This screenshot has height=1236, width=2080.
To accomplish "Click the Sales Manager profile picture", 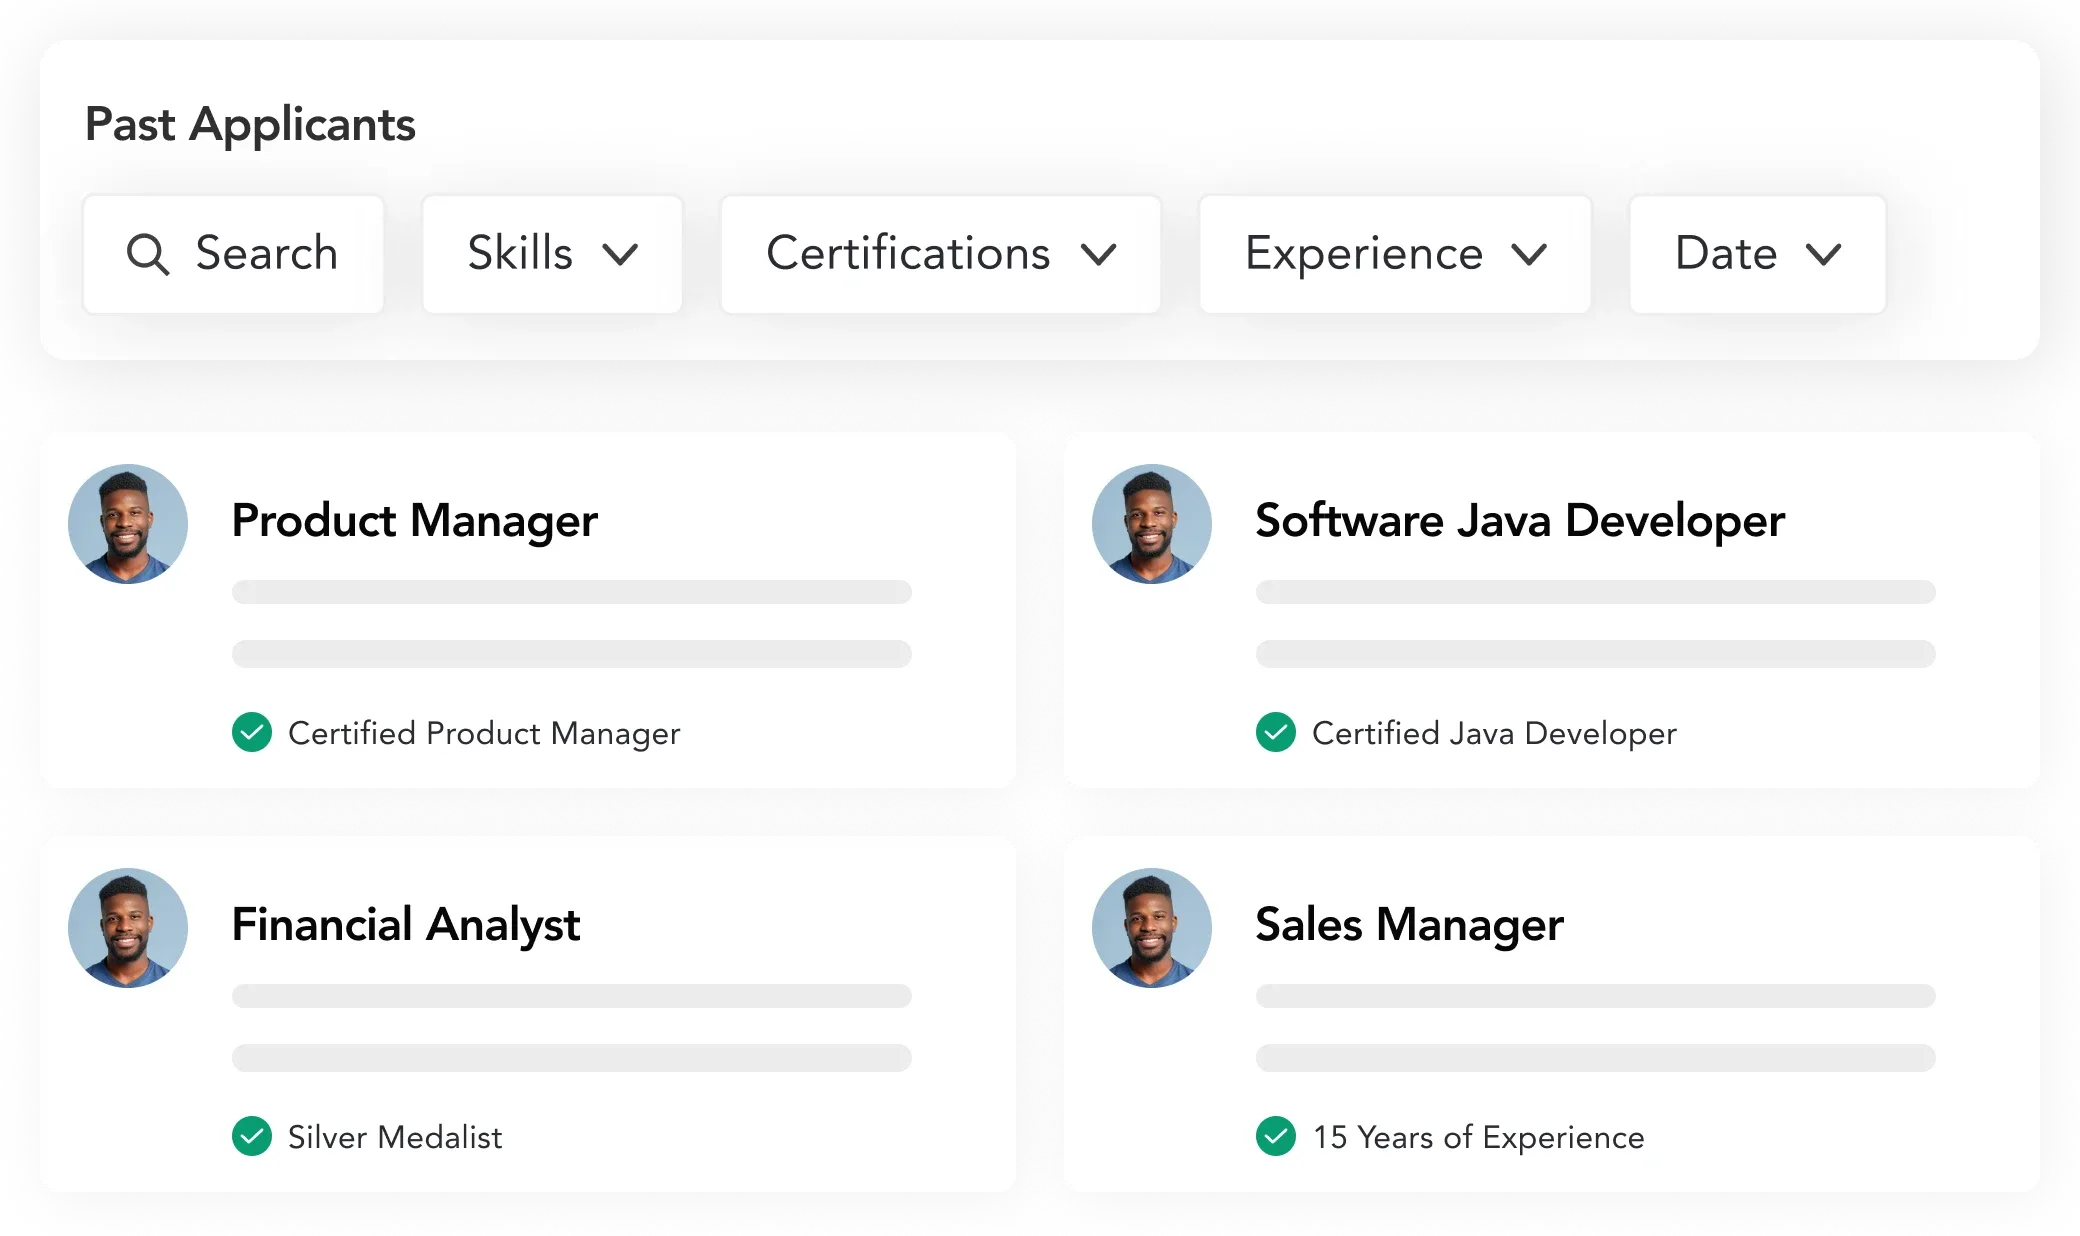I will [x=1151, y=927].
